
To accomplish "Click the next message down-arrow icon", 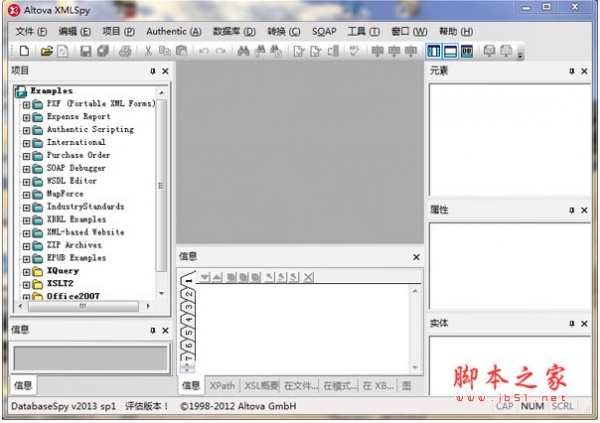I will click(x=205, y=277).
